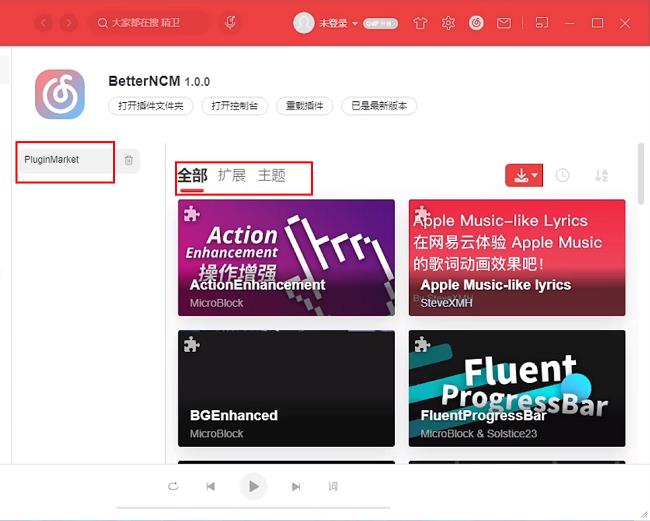This screenshot has width=650, height=521.
Task: Toggle A-Z sort order icon
Action: 601,175
